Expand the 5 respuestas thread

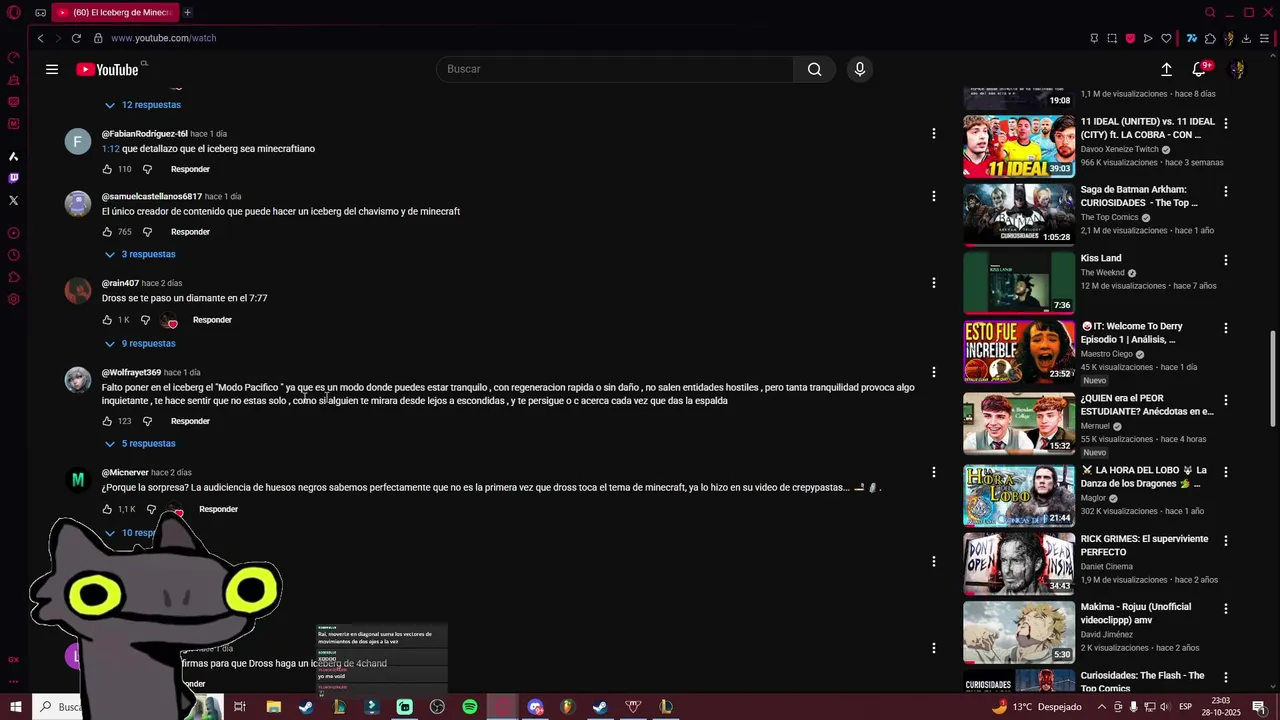coord(140,443)
